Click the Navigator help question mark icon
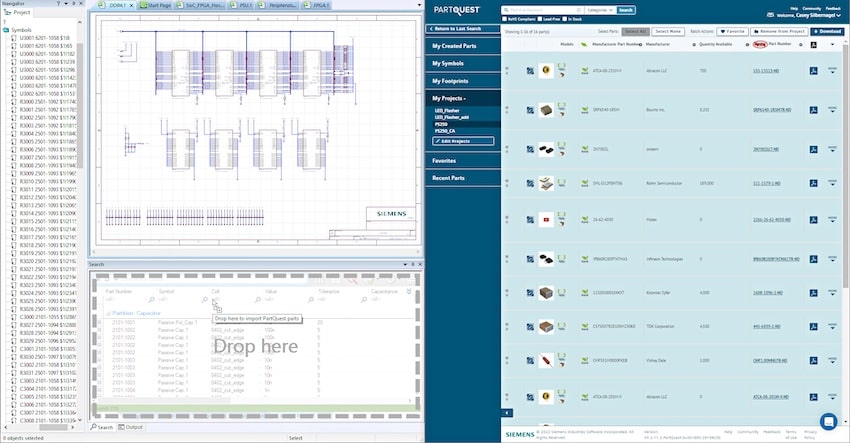This screenshot has height=443, width=850. coord(58,3)
